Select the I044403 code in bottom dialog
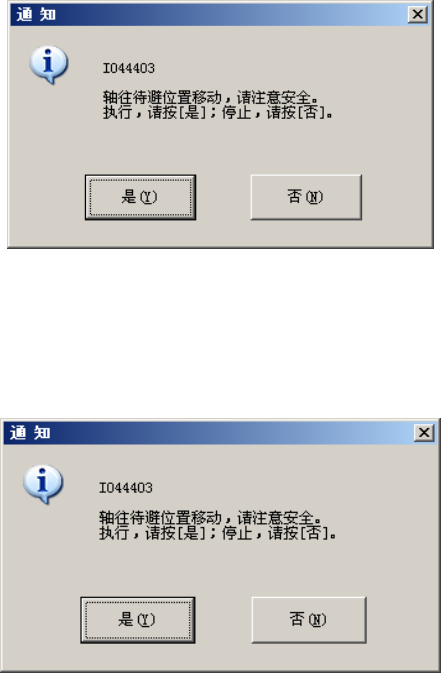 126,488
